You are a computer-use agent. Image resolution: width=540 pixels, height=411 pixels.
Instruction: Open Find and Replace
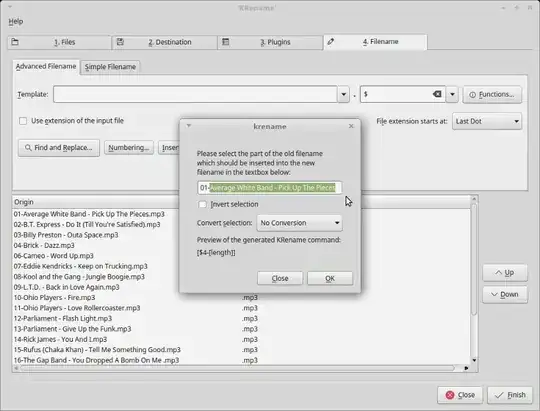coord(59,148)
